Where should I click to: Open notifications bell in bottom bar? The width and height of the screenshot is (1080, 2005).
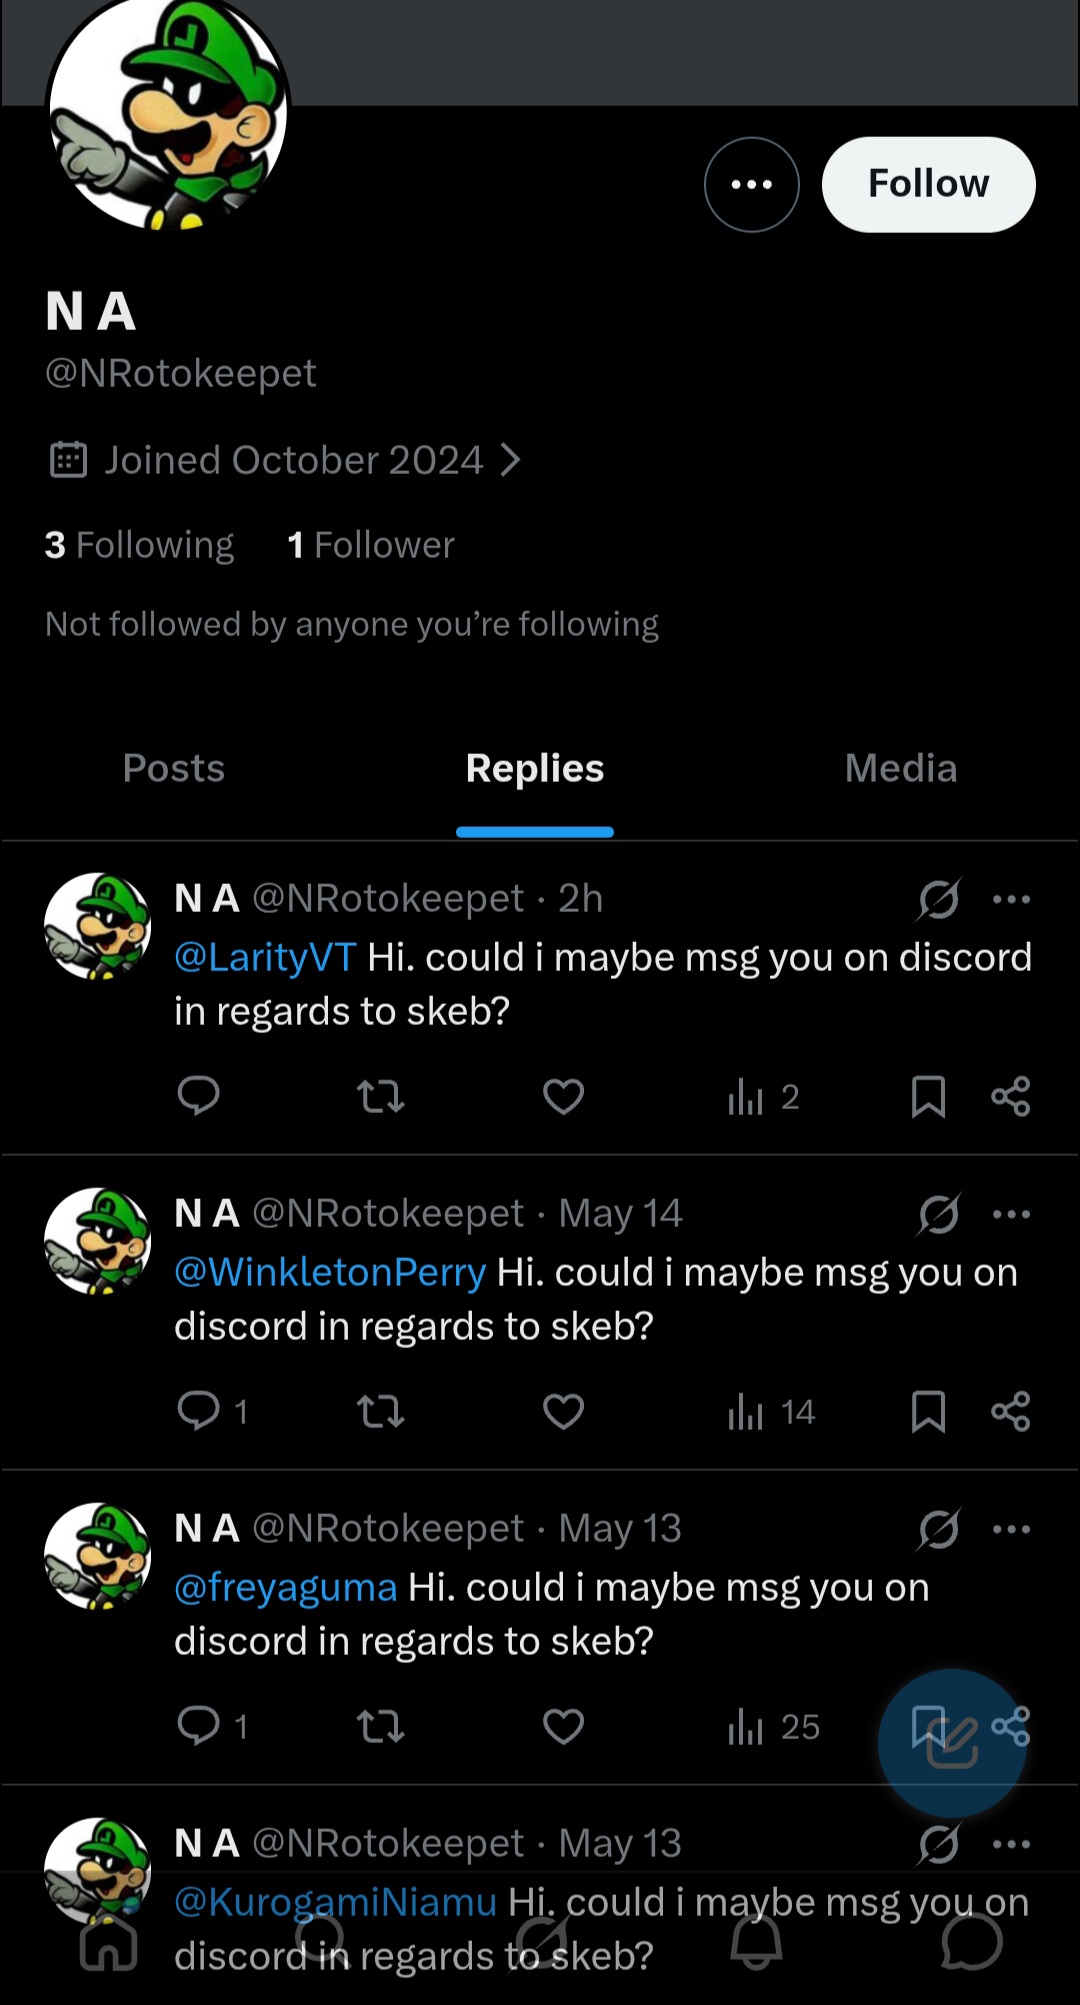click(x=756, y=1942)
